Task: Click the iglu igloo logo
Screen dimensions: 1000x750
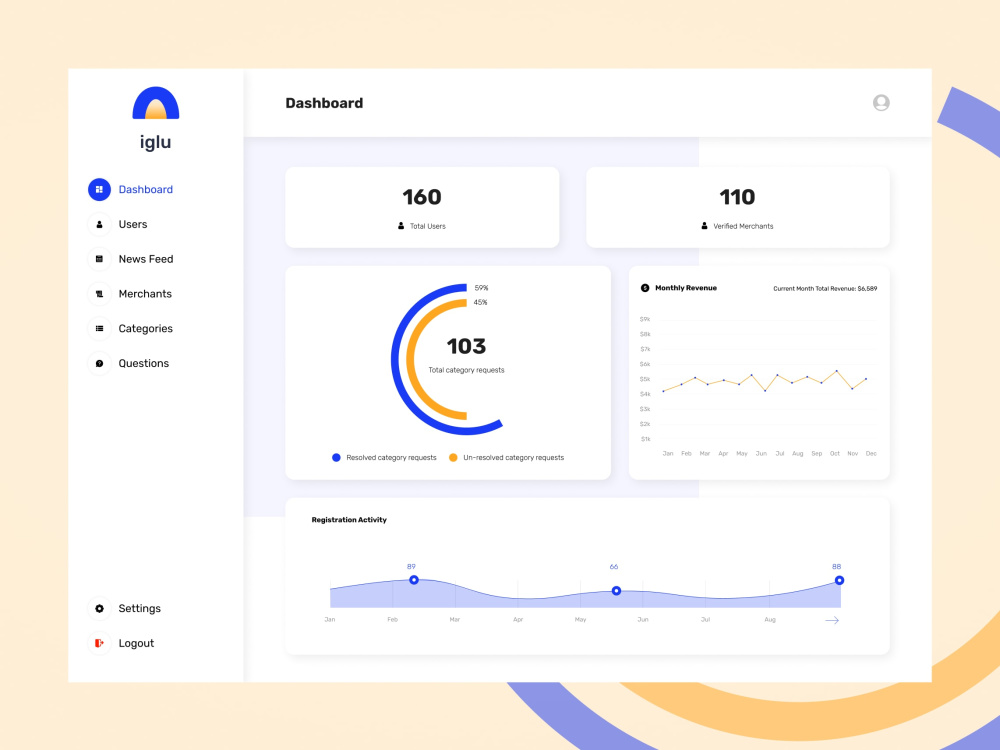Action: pos(156,103)
